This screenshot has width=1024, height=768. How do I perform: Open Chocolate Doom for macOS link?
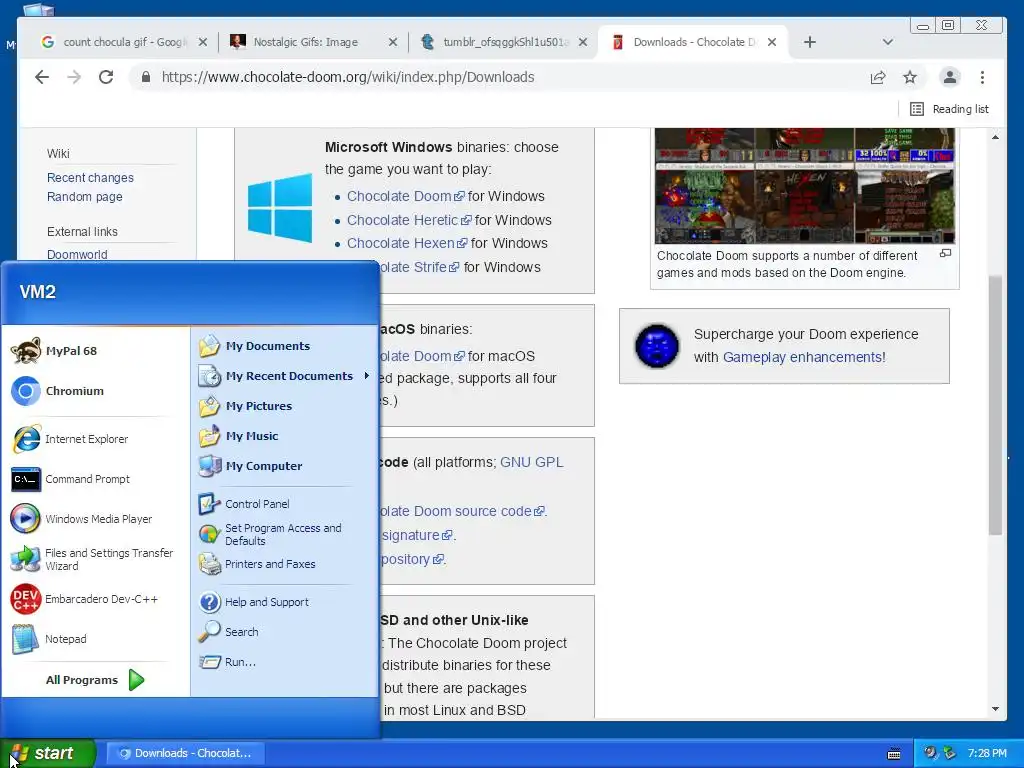423,356
